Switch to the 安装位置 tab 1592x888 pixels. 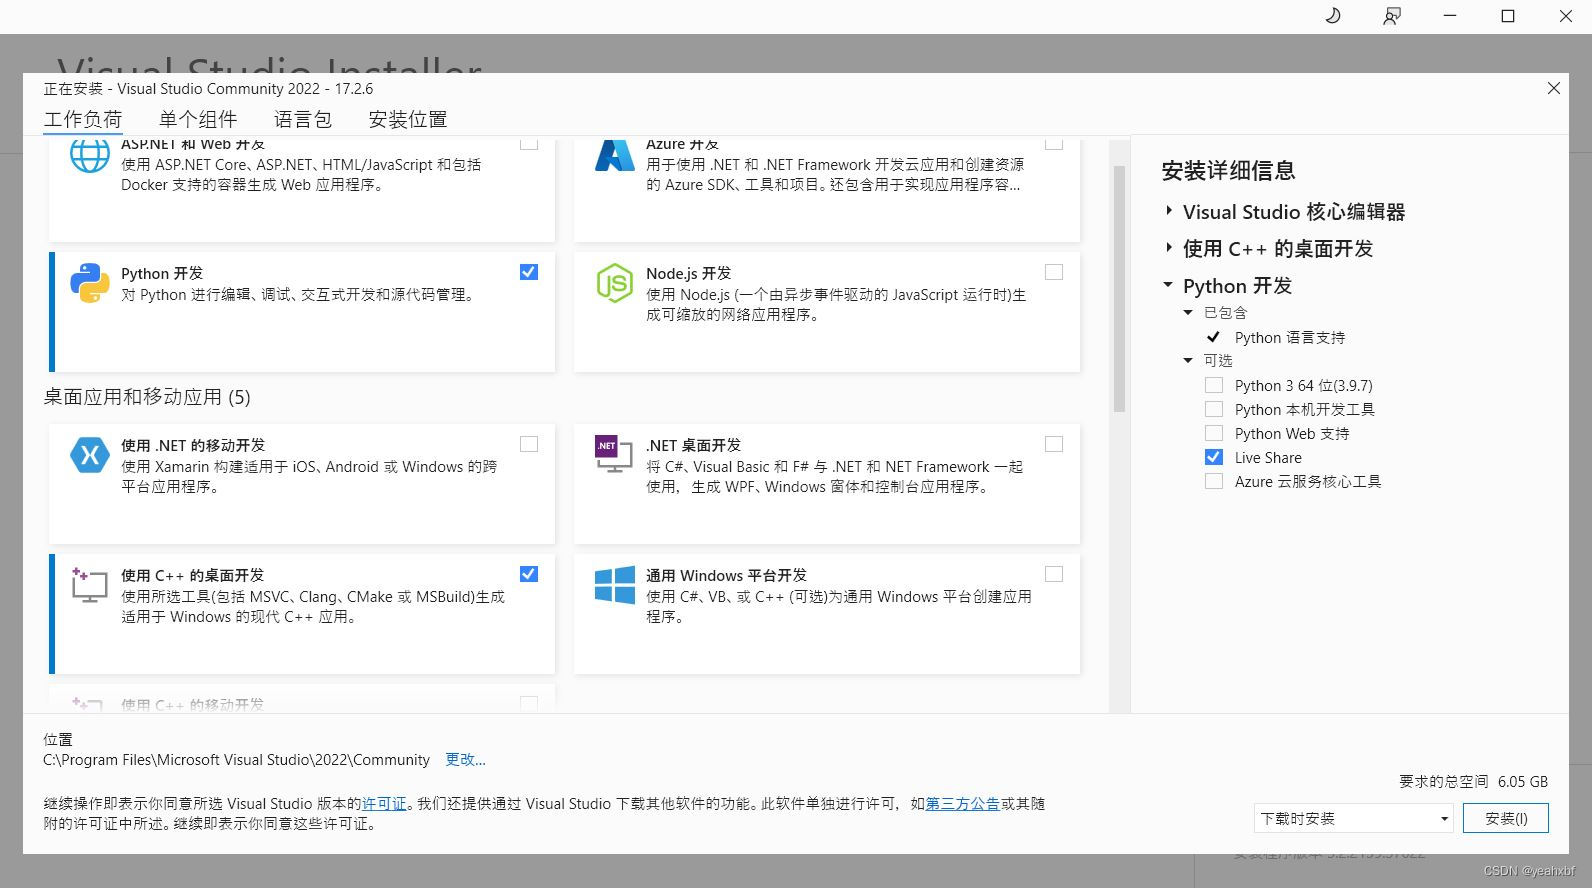click(408, 120)
